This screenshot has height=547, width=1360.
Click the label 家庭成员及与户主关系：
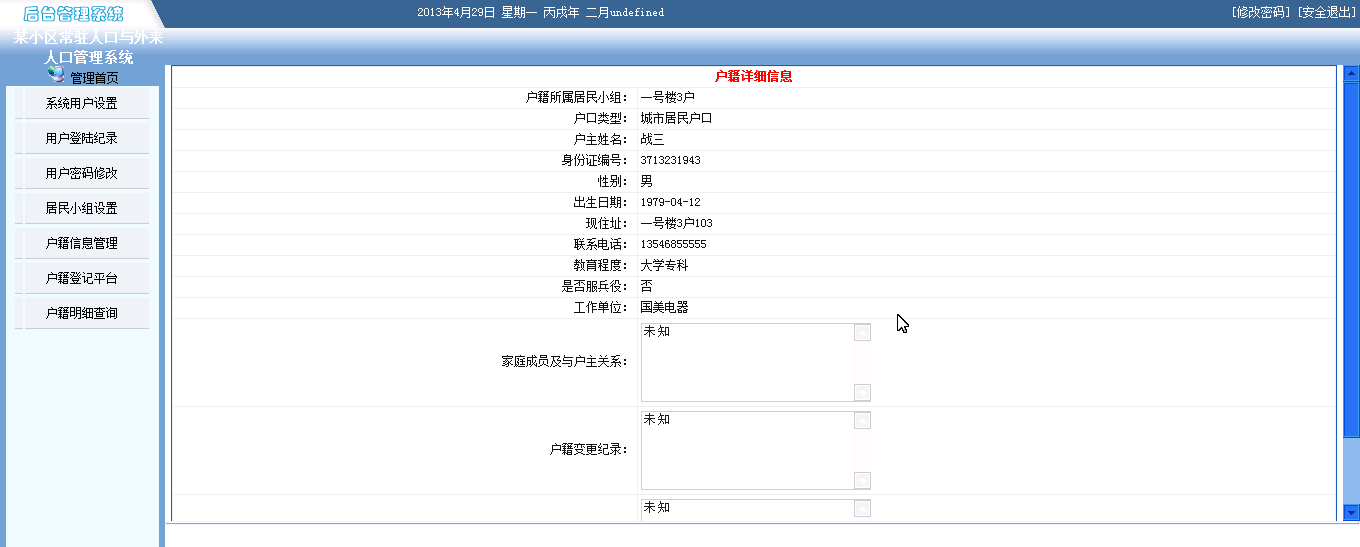tap(565, 361)
